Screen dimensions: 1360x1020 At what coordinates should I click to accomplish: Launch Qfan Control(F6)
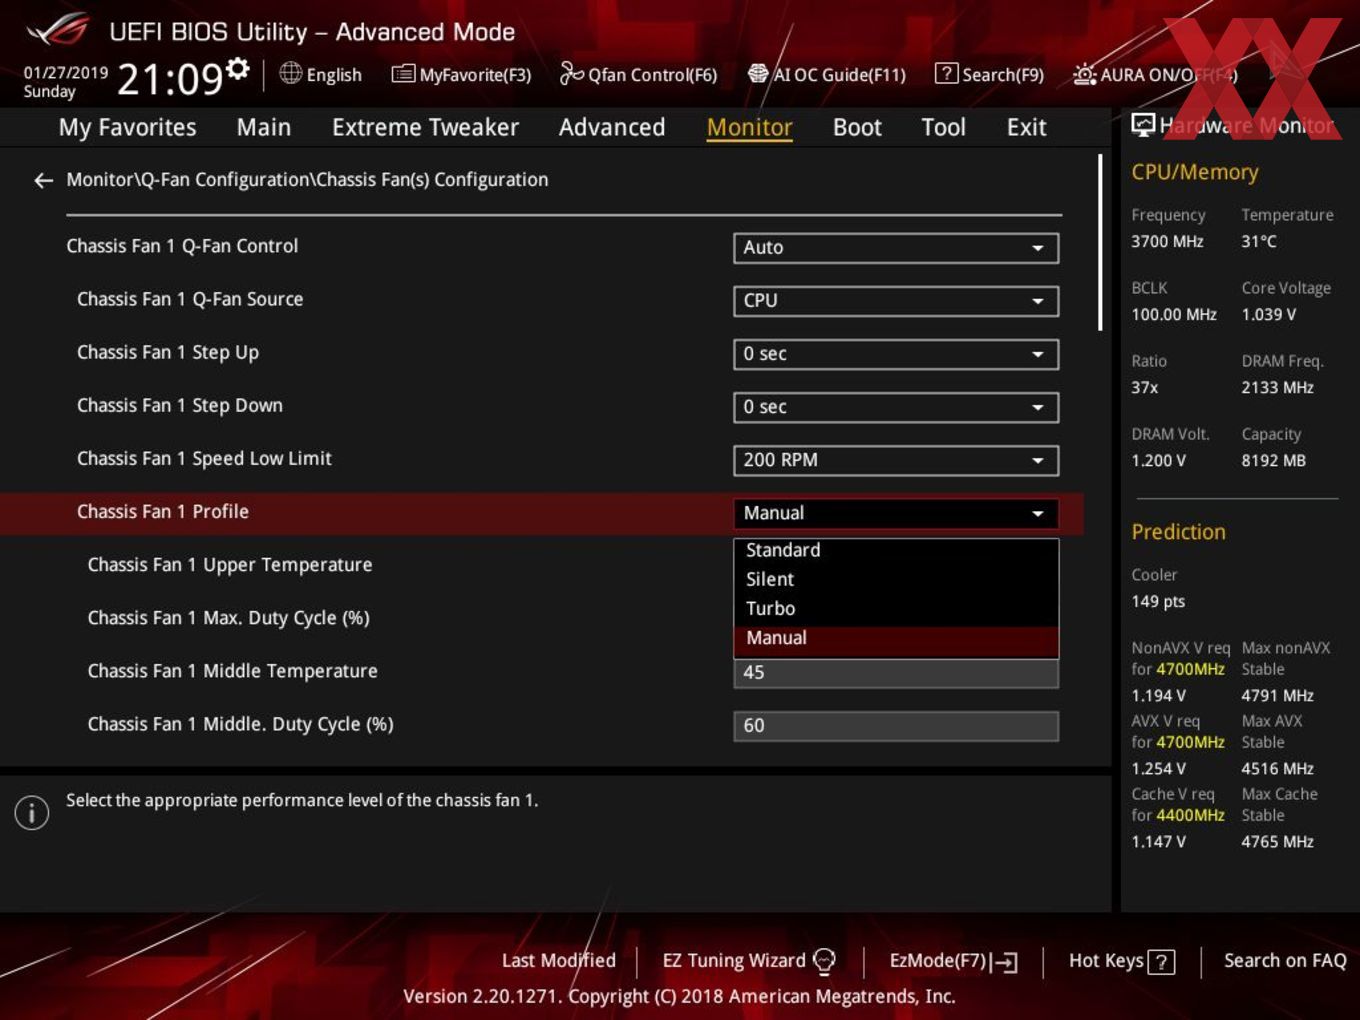pyautogui.click(x=638, y=74)
